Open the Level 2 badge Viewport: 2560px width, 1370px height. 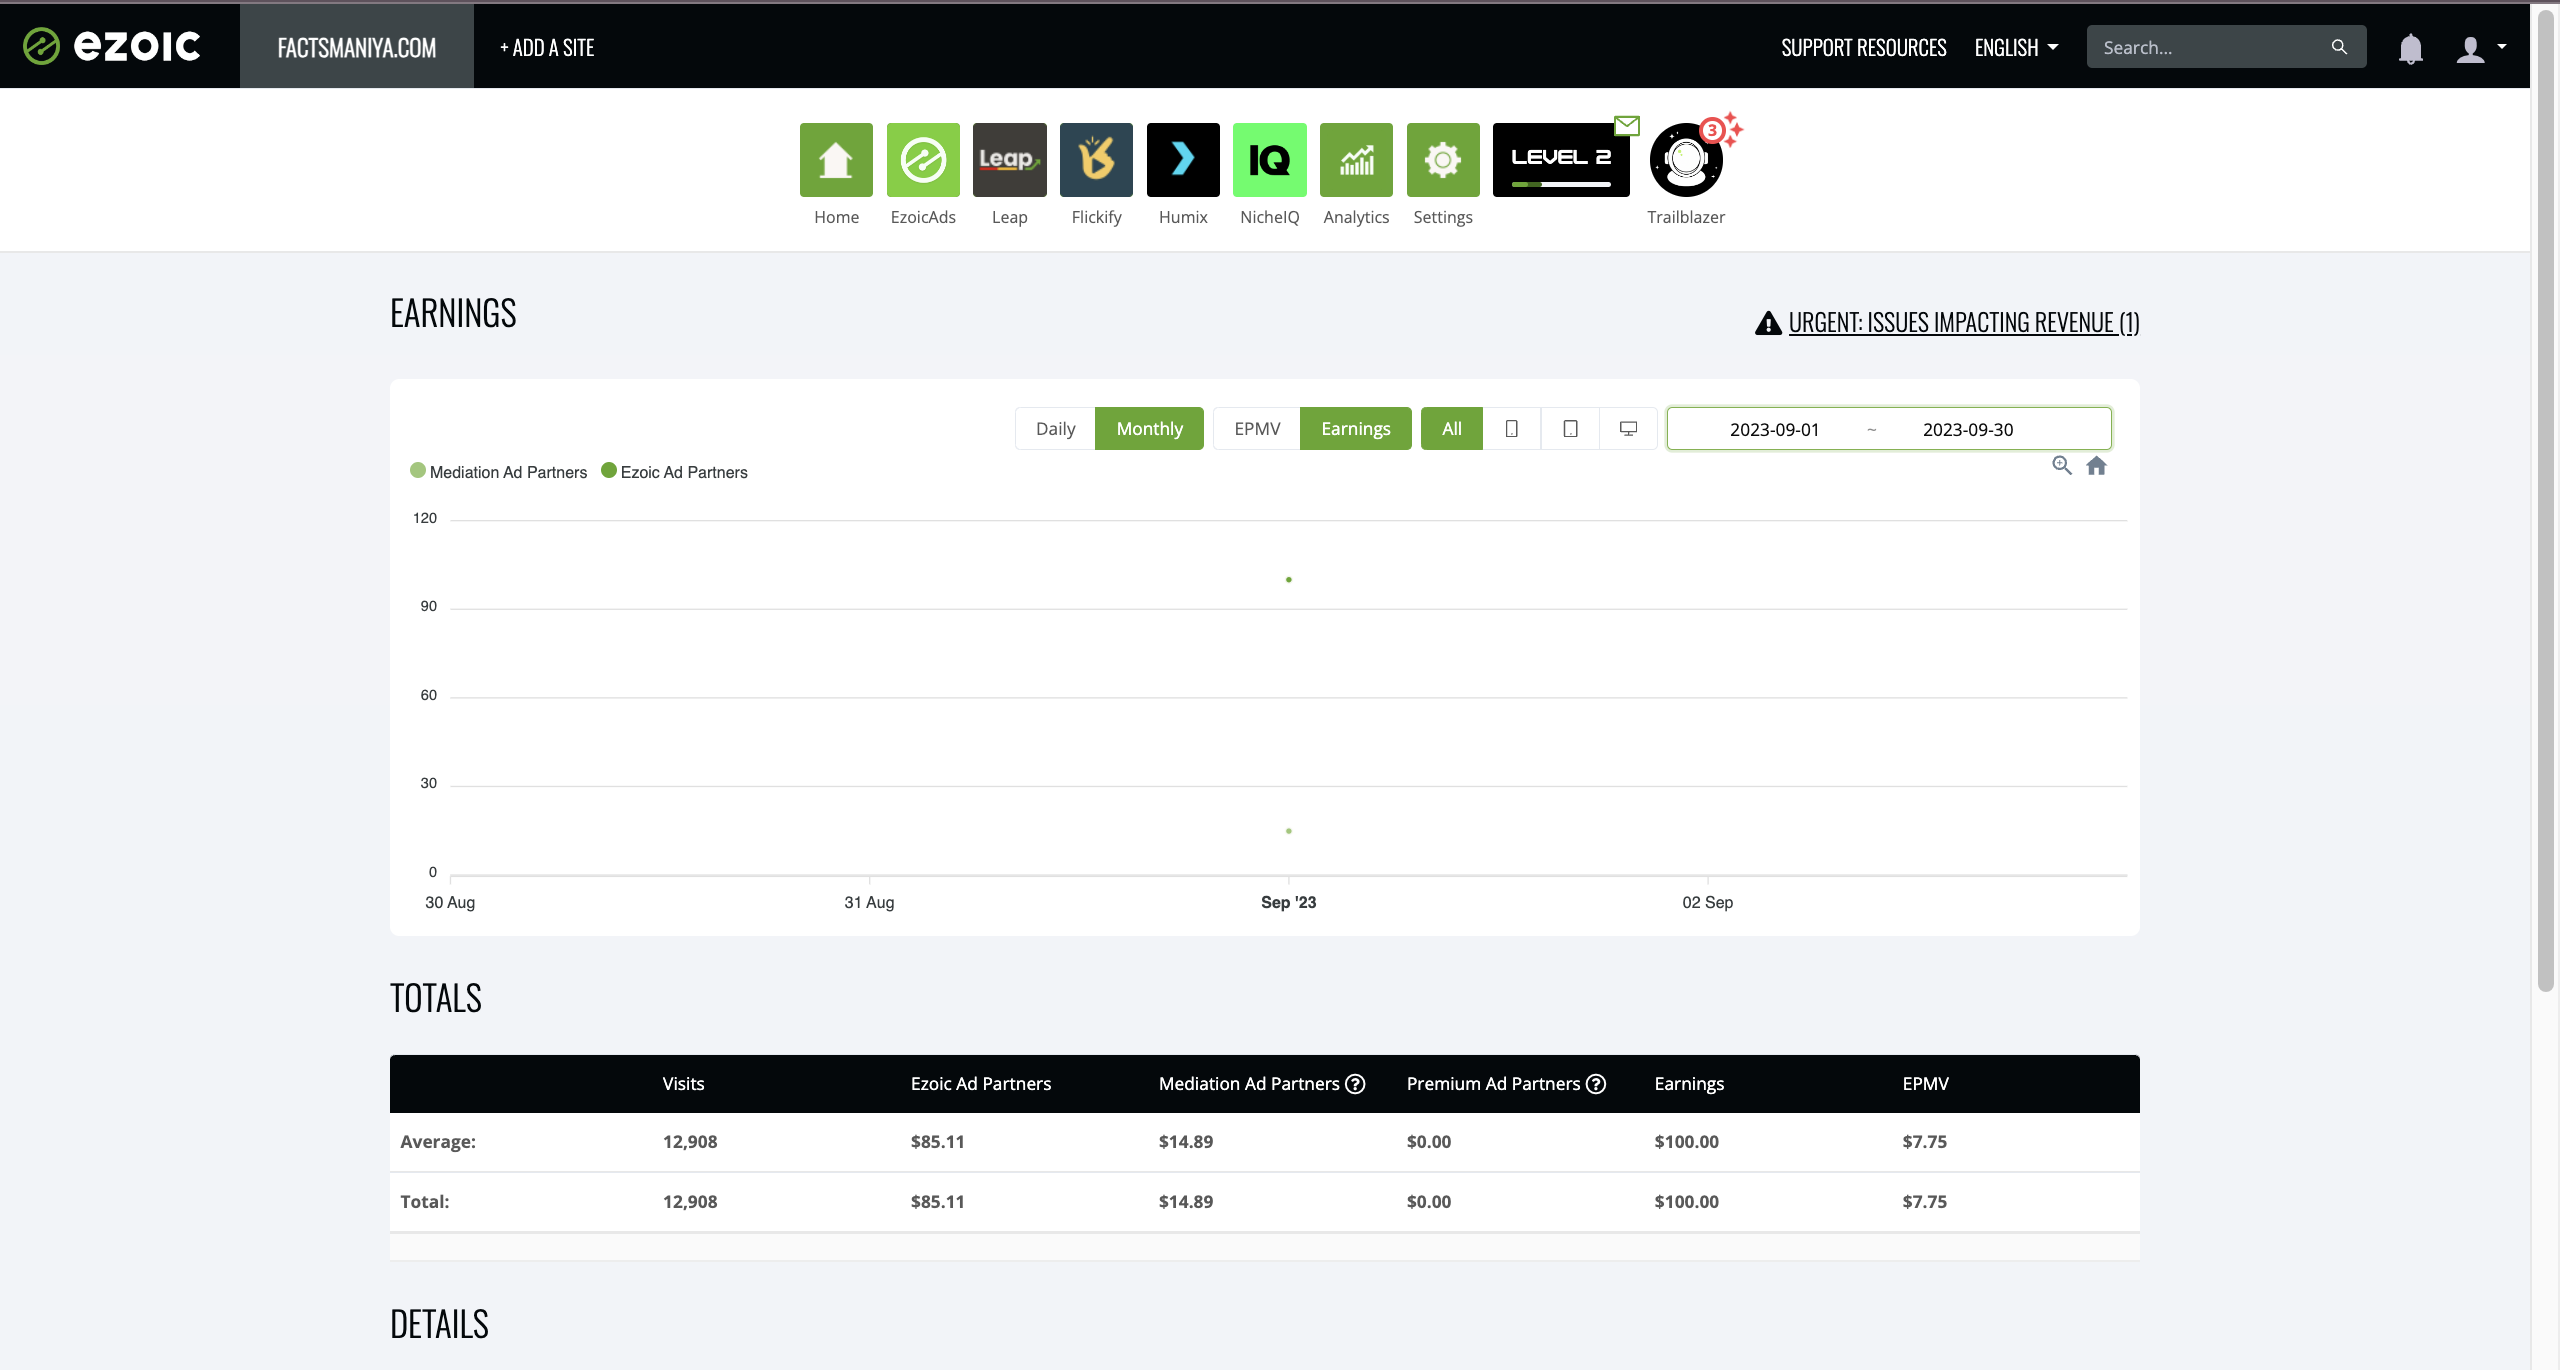point(1561,160)
